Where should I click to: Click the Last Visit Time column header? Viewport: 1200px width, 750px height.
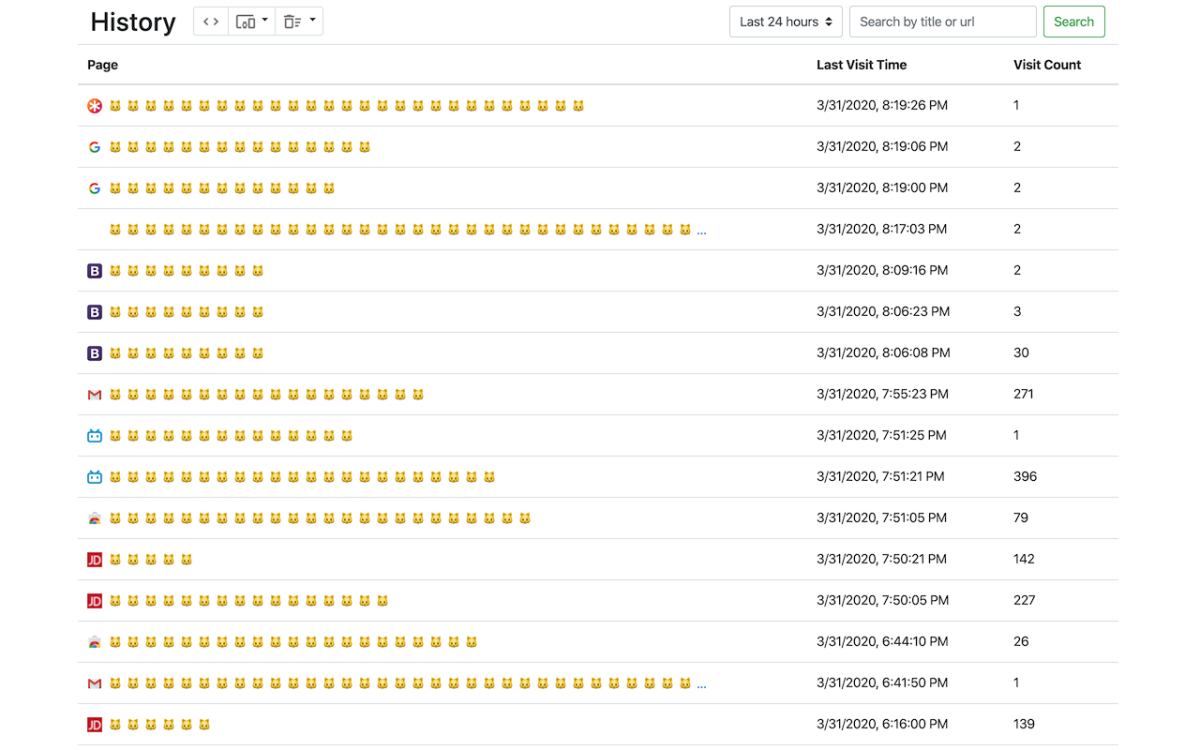point(861,65)
